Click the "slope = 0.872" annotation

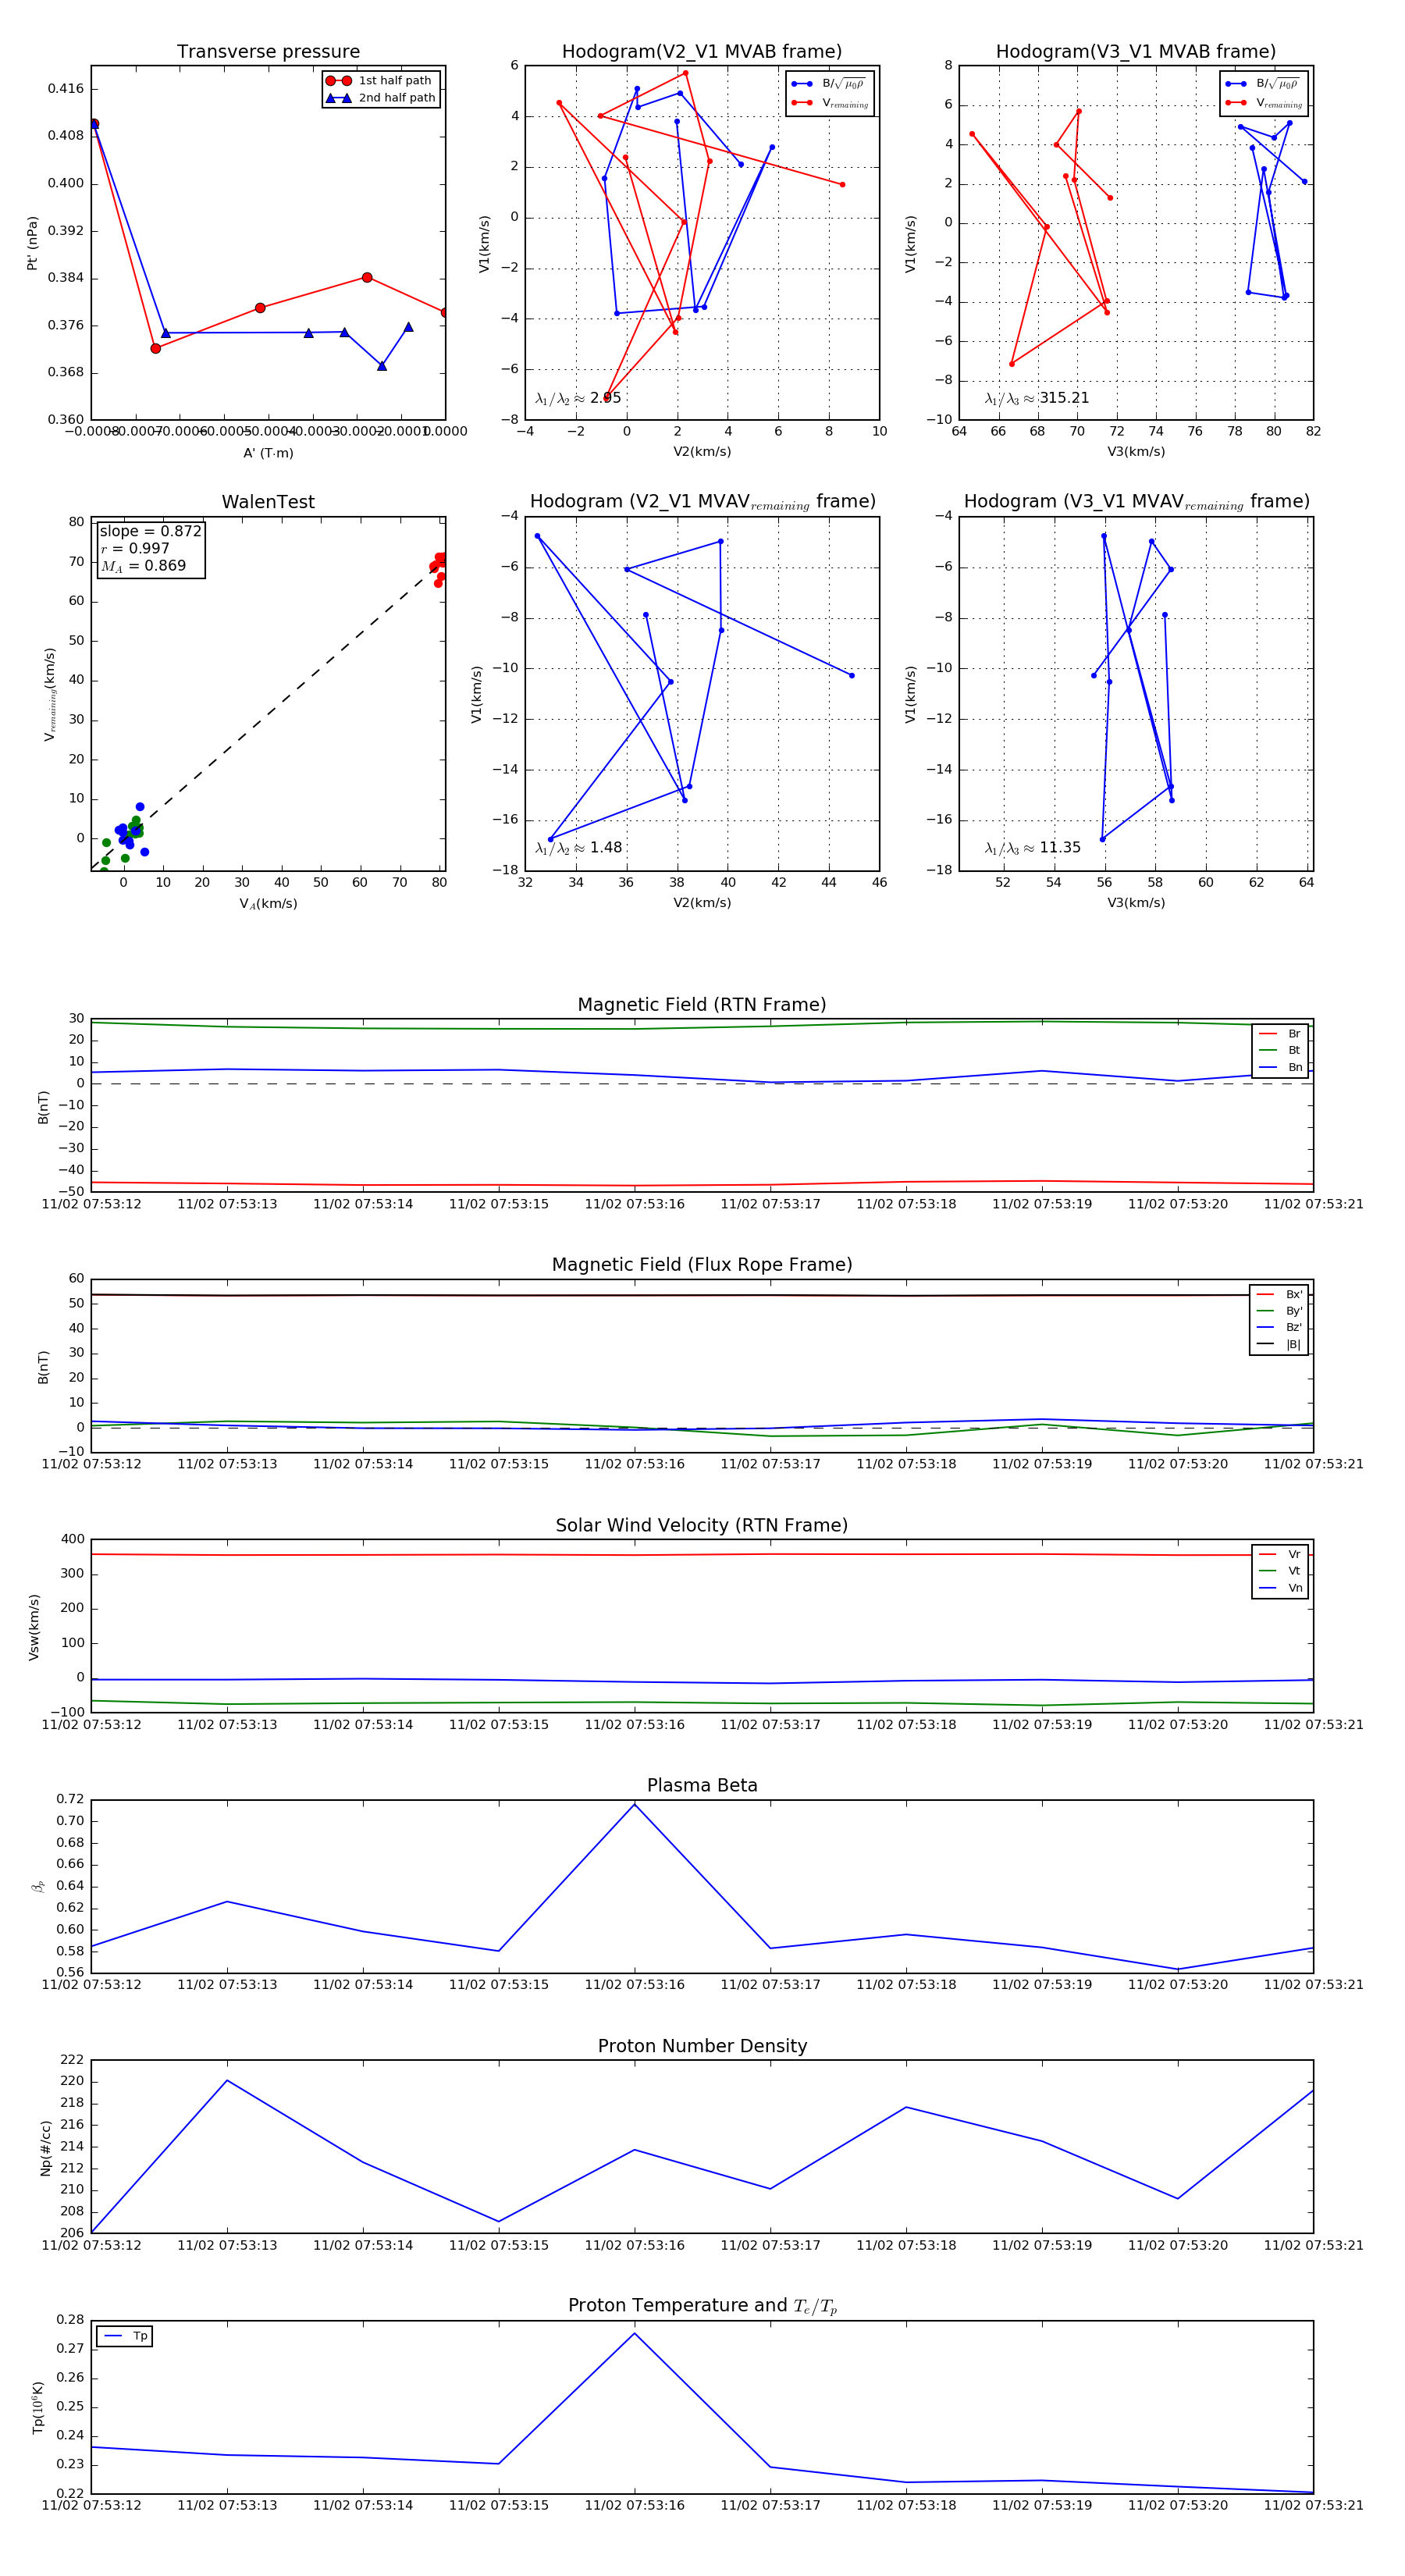point(150,532)
